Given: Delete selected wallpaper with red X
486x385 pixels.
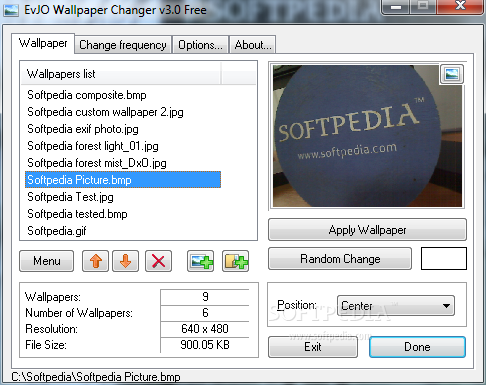Looking at the screenshot, I should coord(158,261).
